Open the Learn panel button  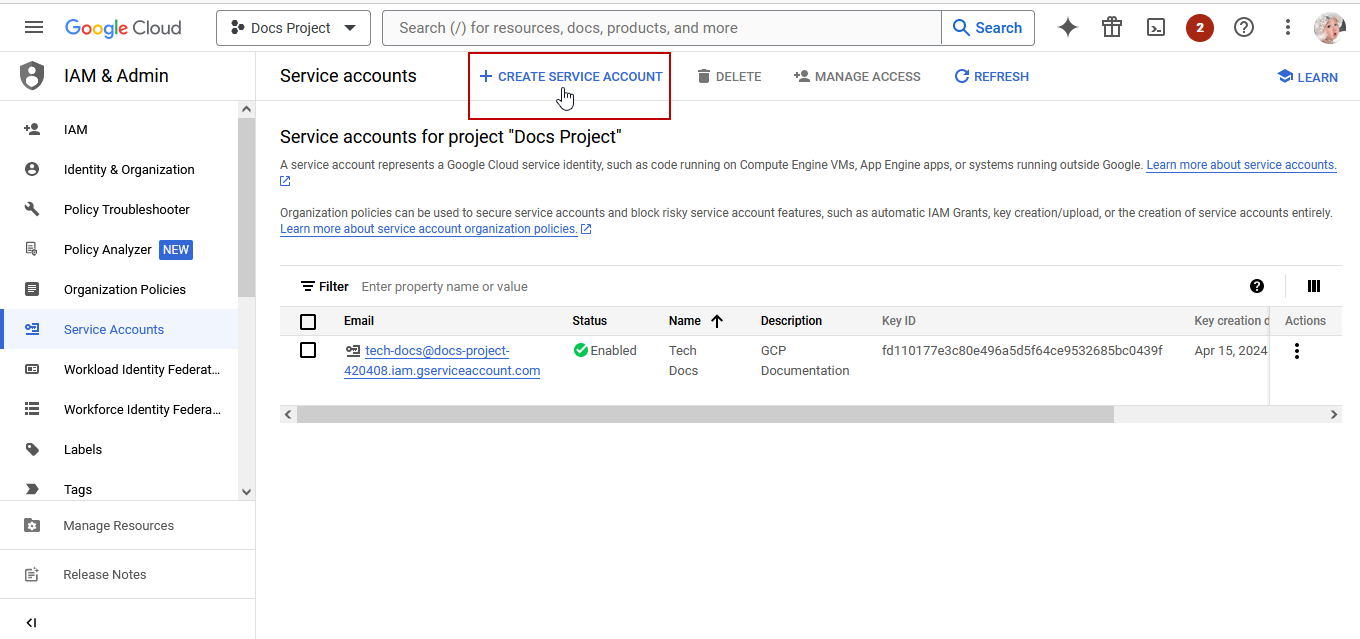click(1307, 77)
